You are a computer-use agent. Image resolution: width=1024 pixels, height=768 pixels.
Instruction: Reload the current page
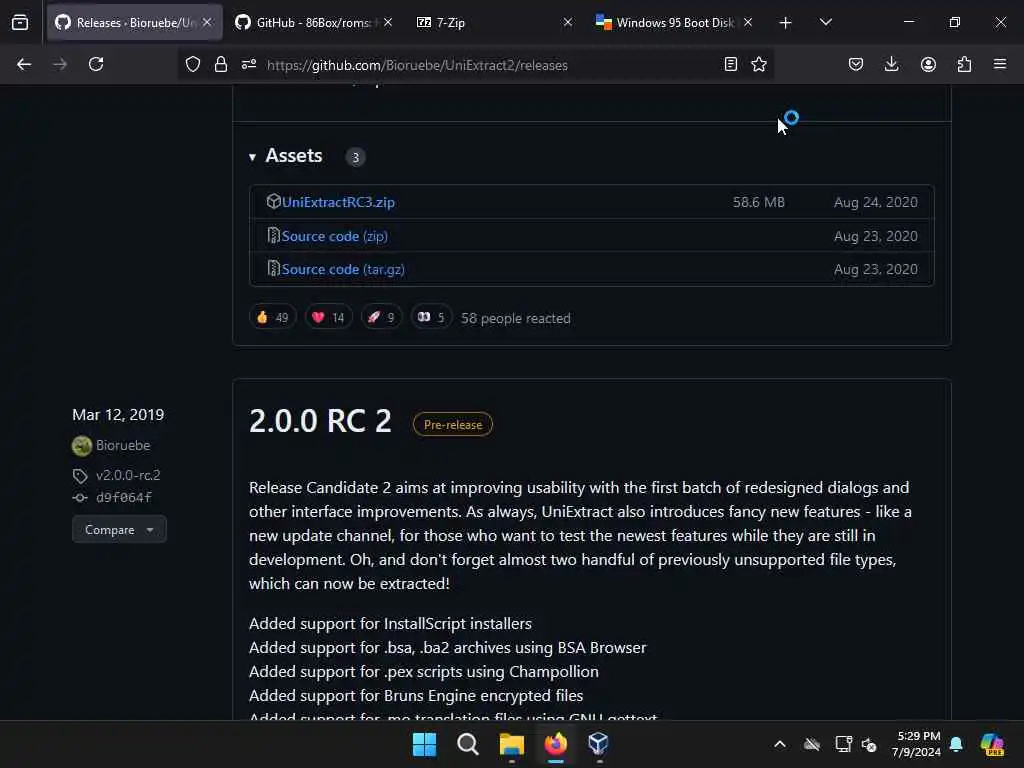[x=96, y=64]
